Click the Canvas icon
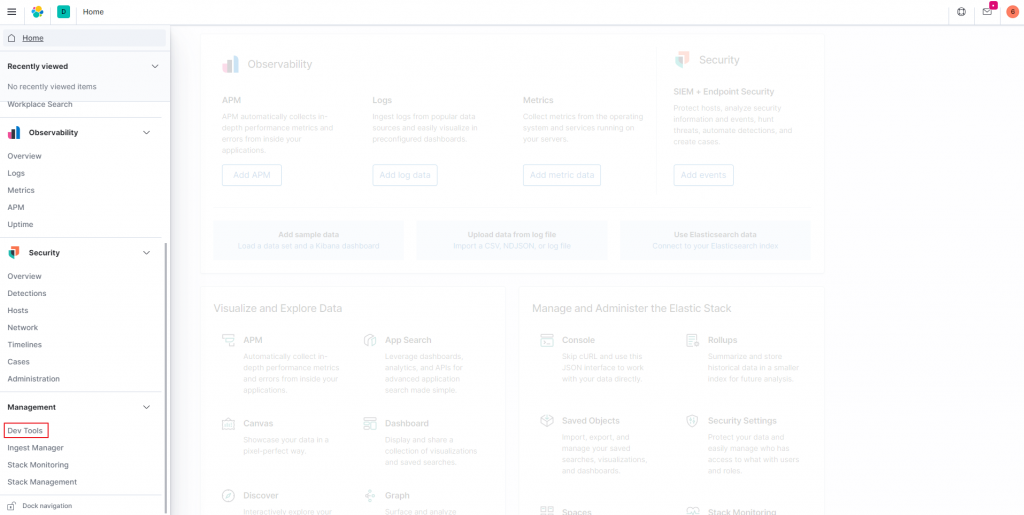Viewport: 1024px width, 515px height. click(228, 423)
